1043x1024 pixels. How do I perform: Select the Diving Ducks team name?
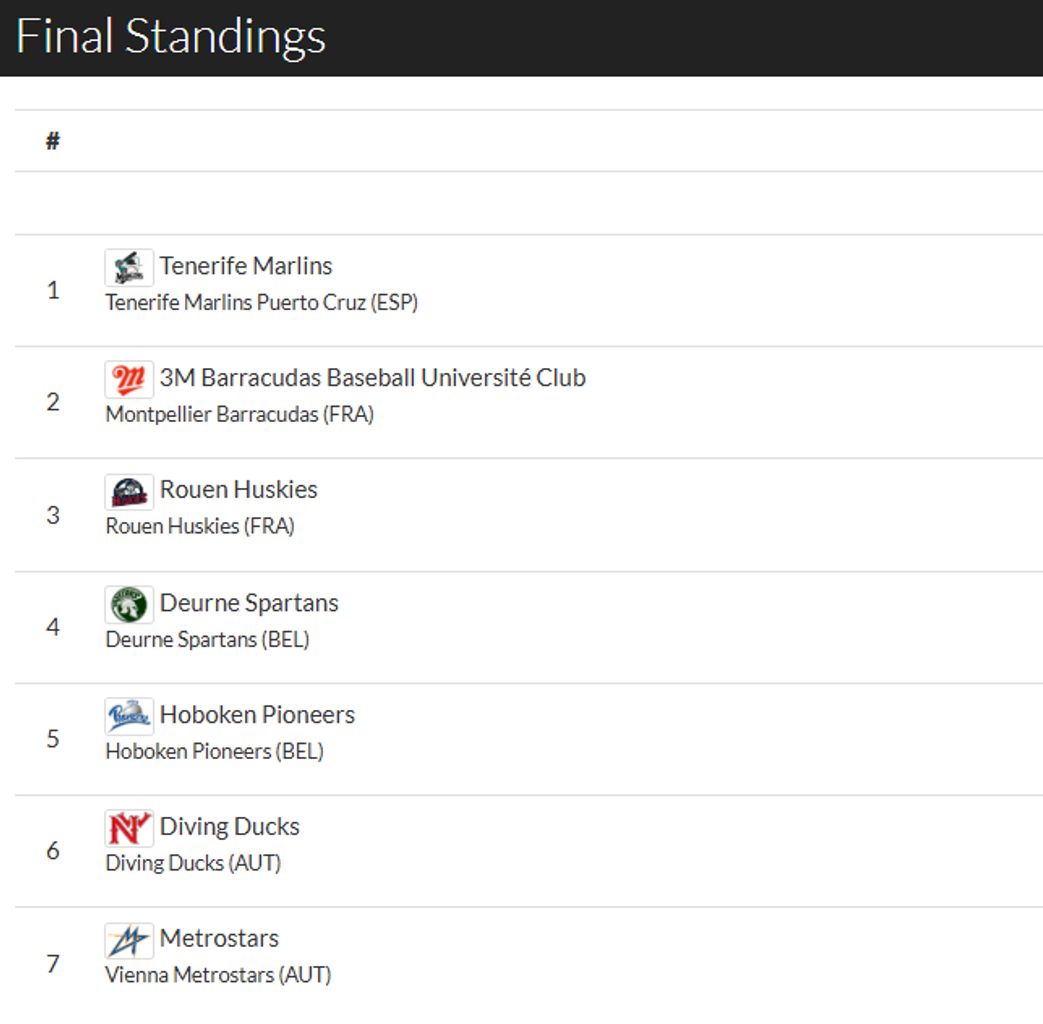pos(229,827)
